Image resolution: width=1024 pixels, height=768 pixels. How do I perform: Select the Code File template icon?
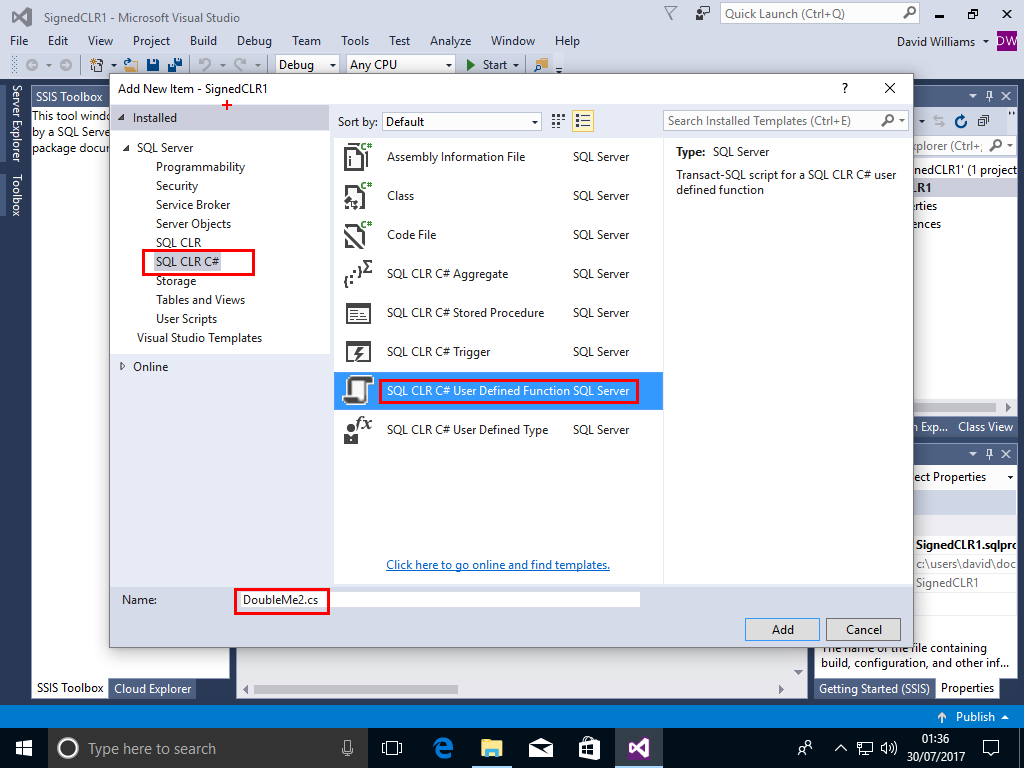[358, 235]
